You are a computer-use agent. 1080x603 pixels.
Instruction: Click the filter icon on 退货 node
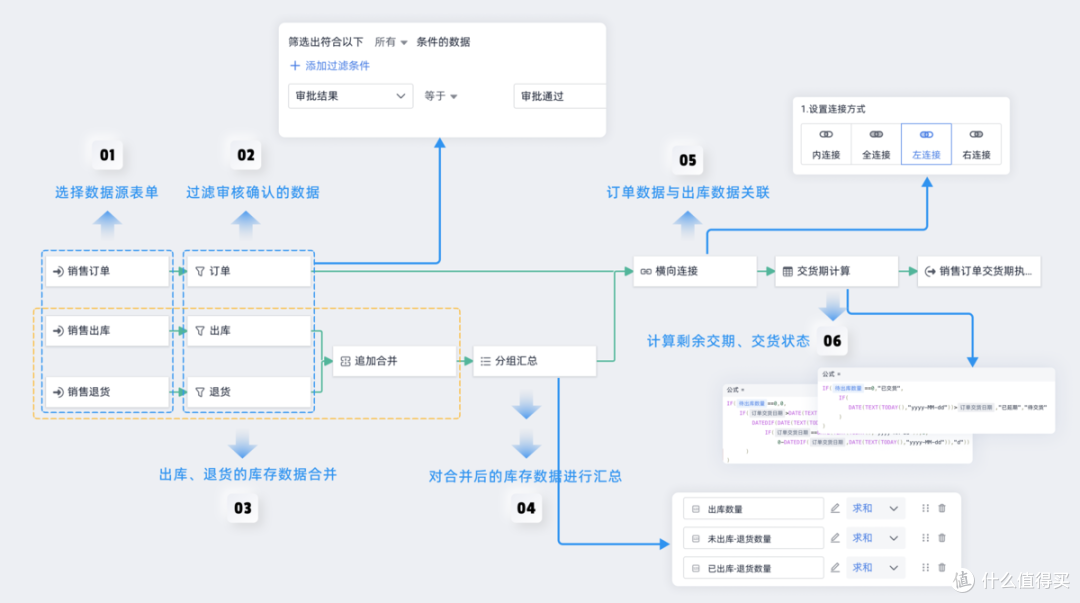coord(200,392)
